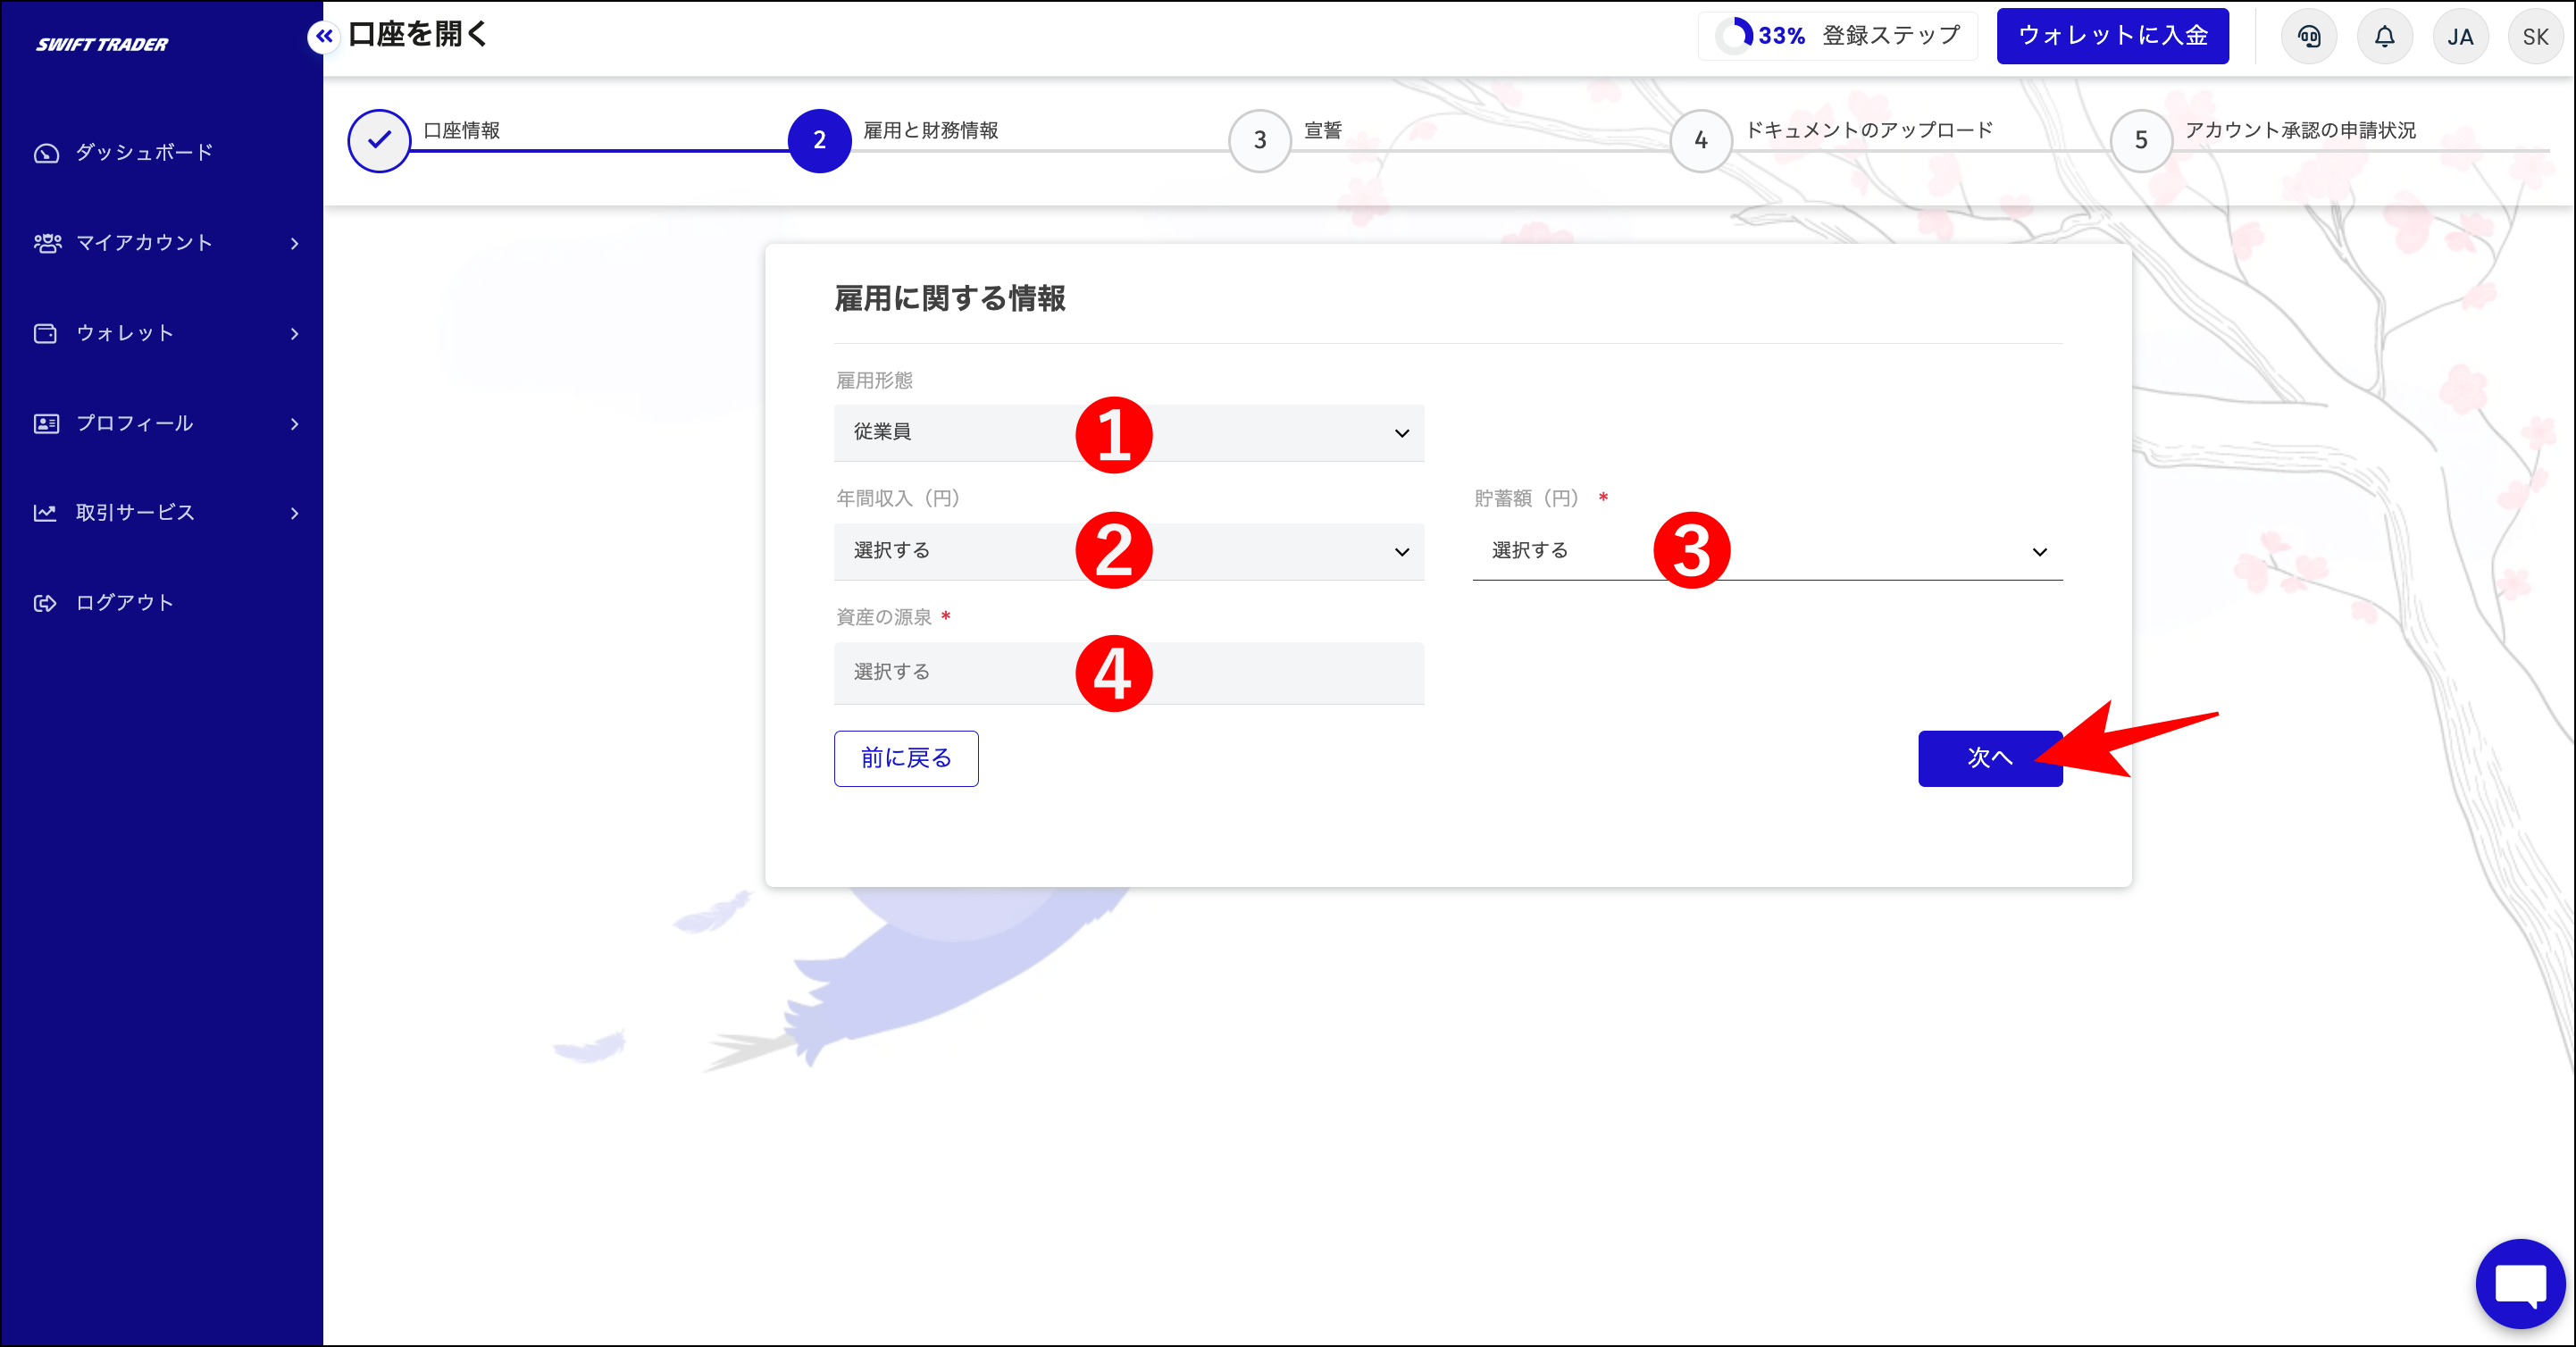Click the headset support icon

tap(2308, 37)
